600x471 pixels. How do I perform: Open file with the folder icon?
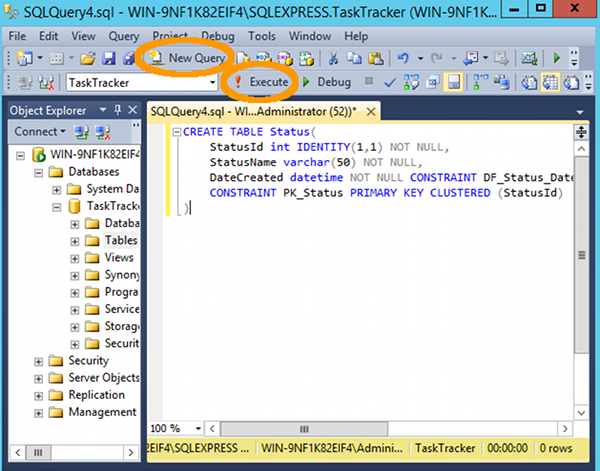pos(88,58)
